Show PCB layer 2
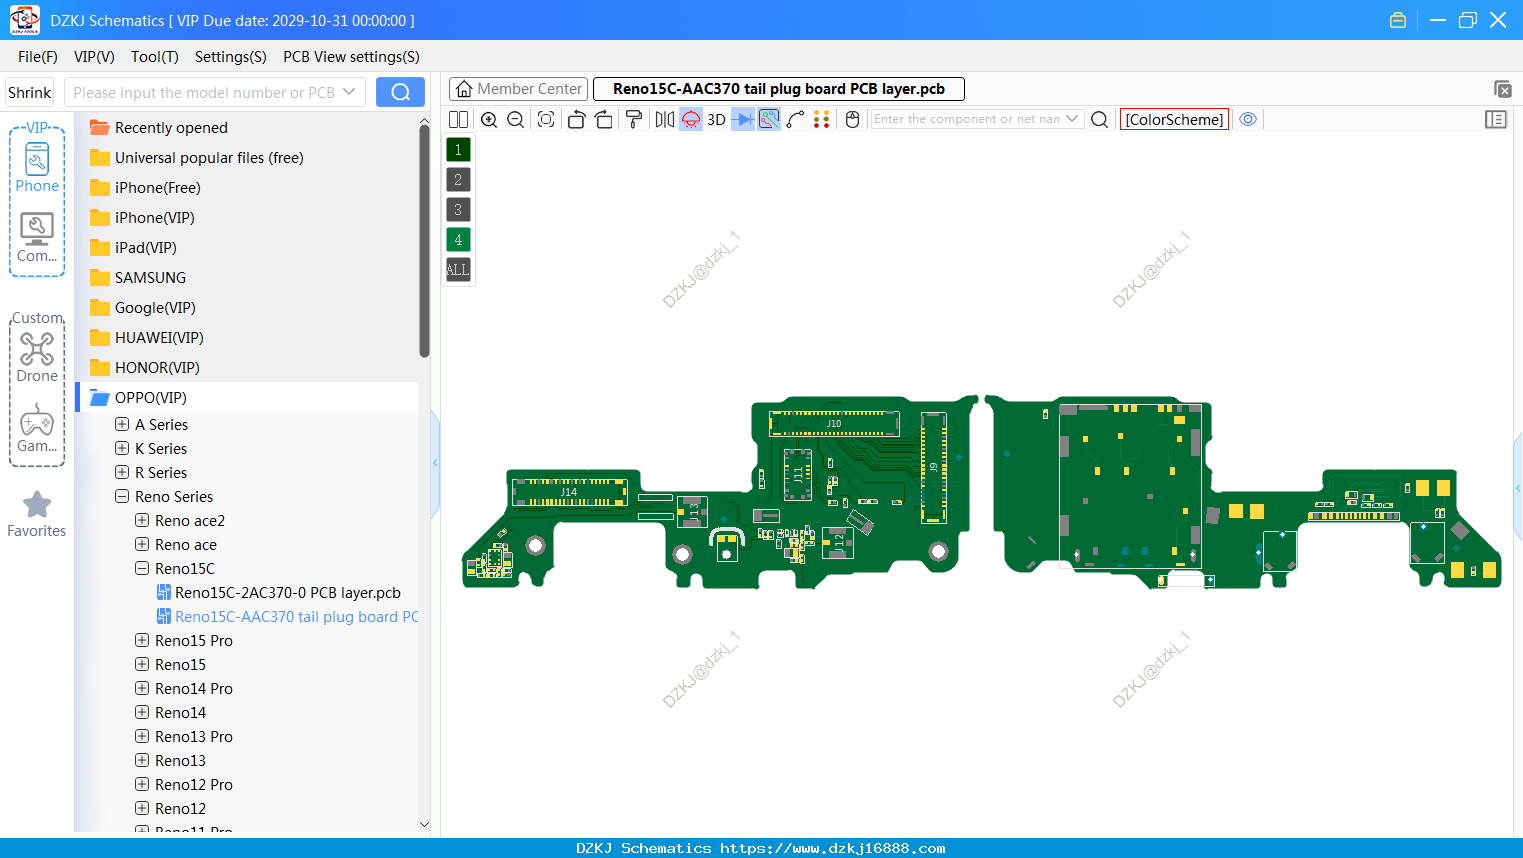 click(x=458, y=180)
